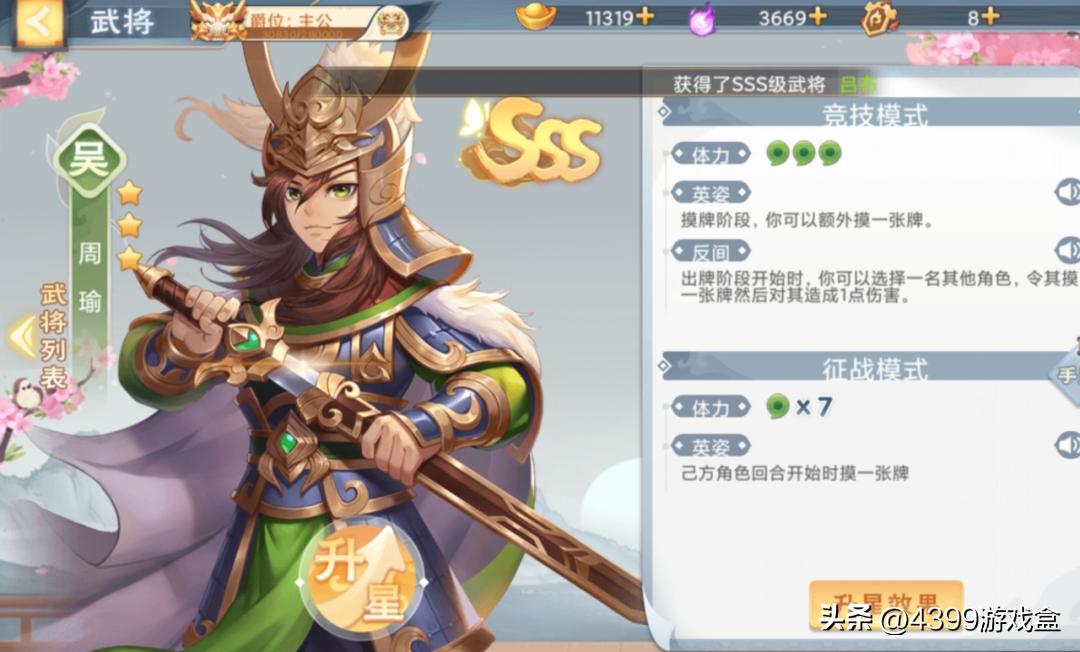
Task: Expand the 武将列表 side panel arrow
Action: pos(22,337)
